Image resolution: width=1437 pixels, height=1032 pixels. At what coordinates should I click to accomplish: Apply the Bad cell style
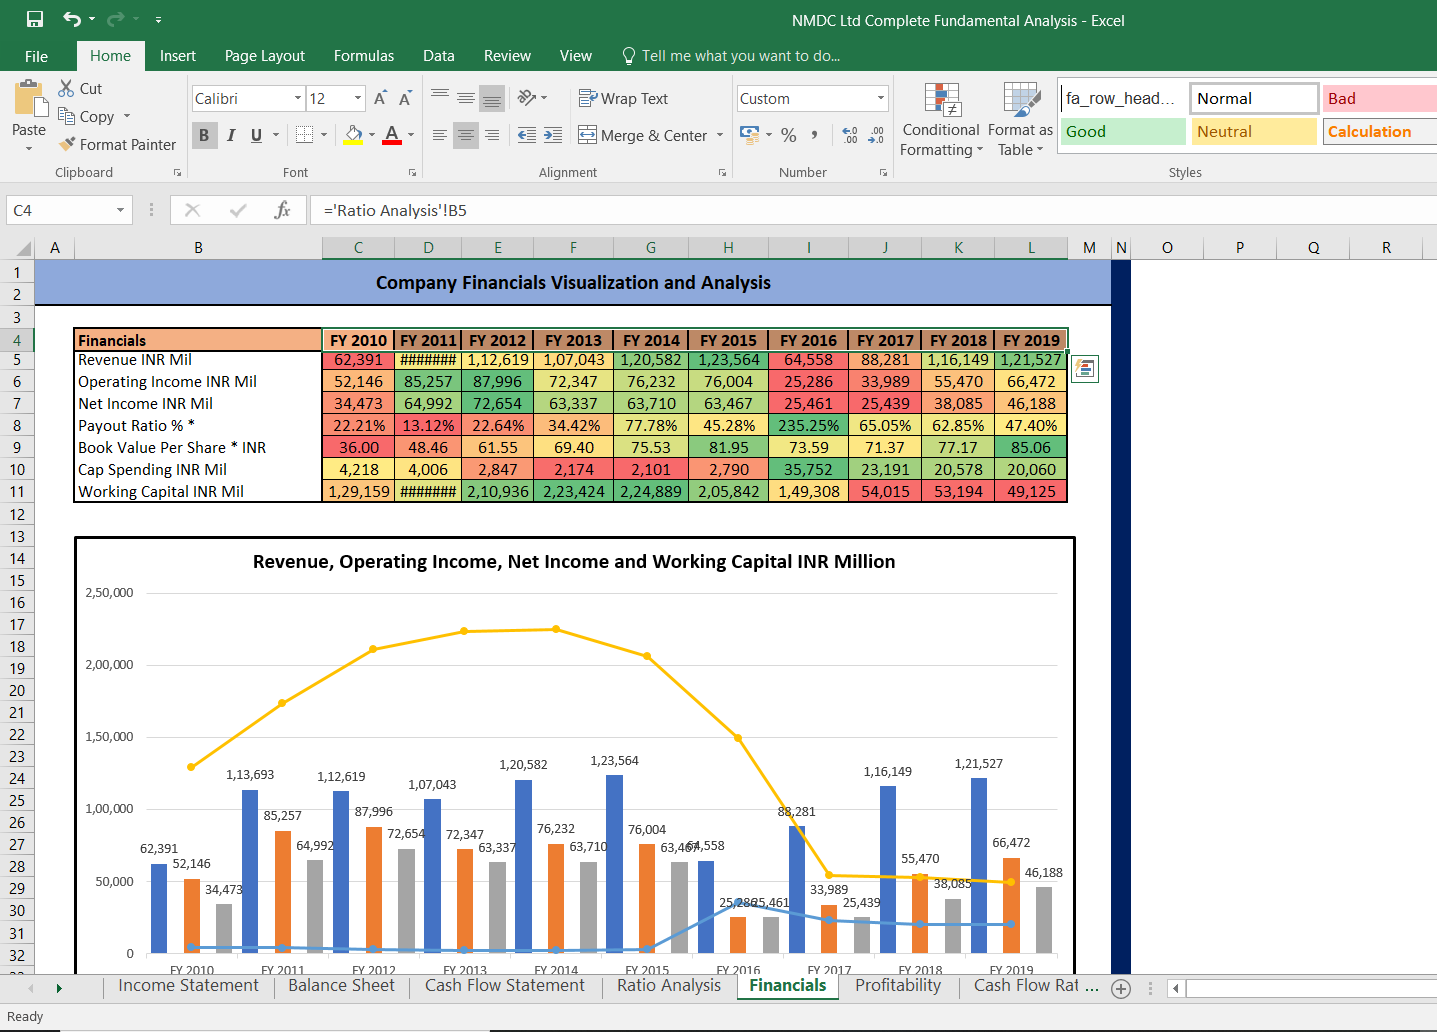pos(1380,98)
